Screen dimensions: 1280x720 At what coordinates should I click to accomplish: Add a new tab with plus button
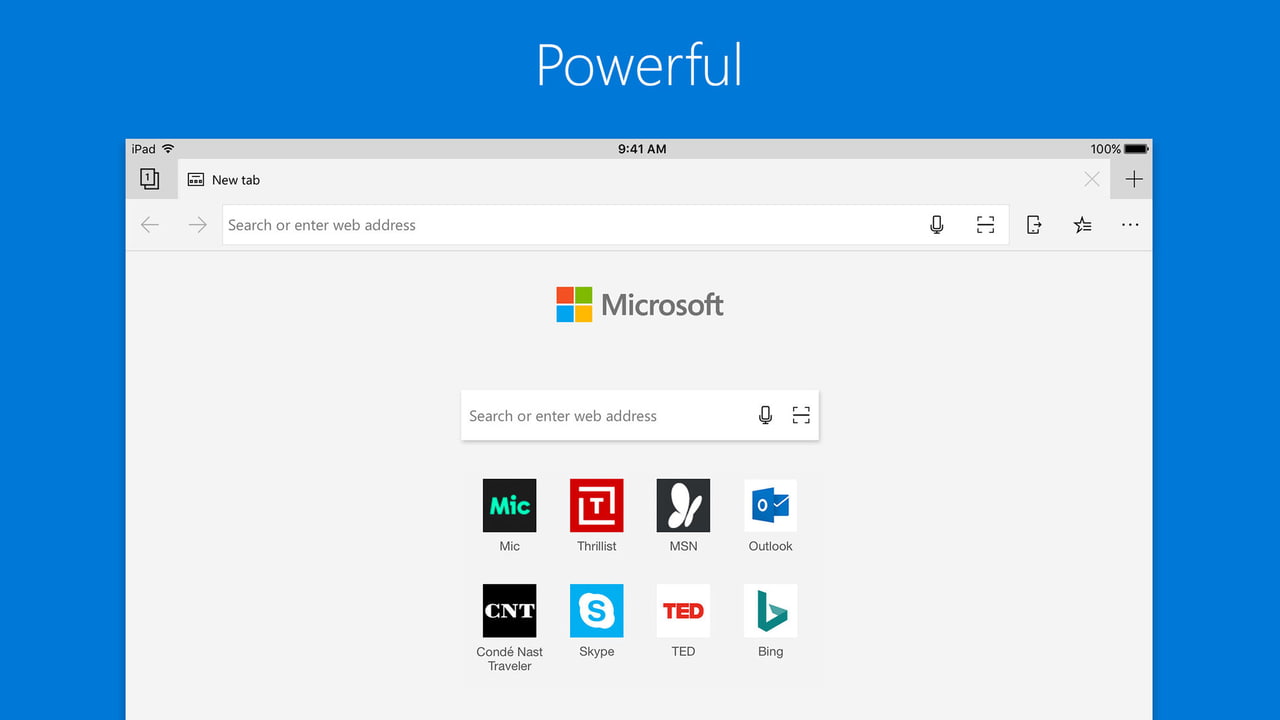(1133, 180)
